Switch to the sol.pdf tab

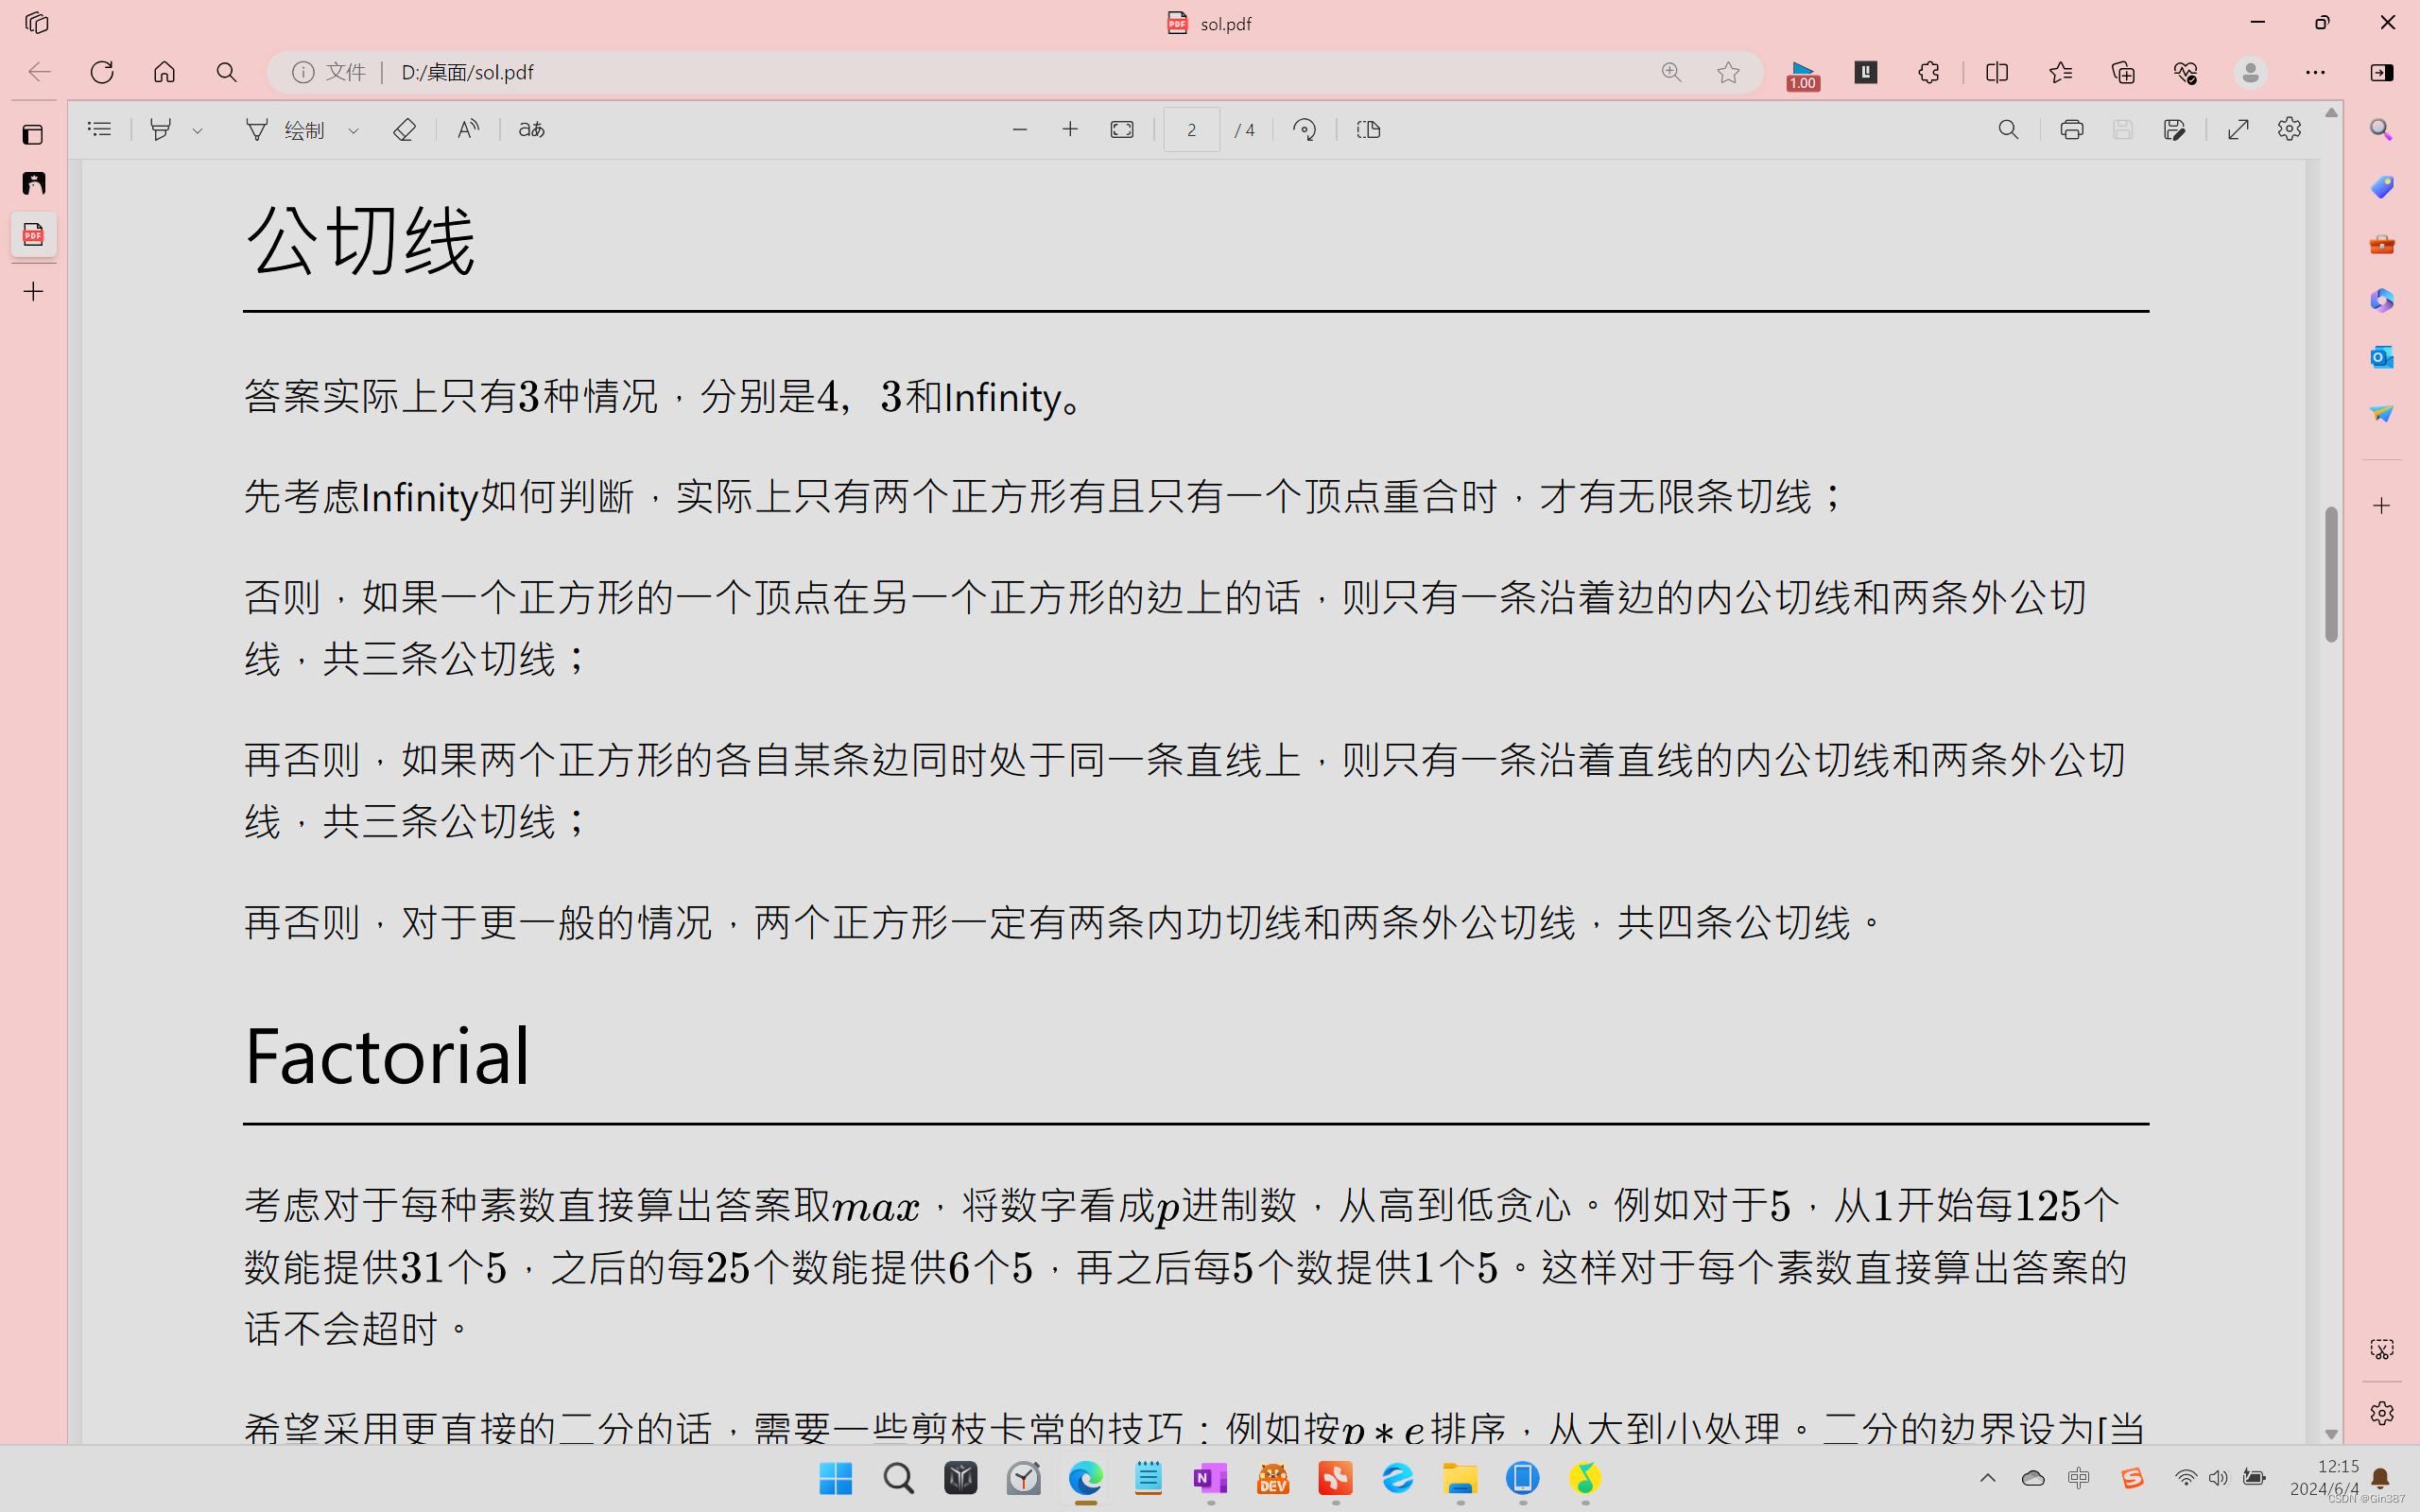[1208, 23]
